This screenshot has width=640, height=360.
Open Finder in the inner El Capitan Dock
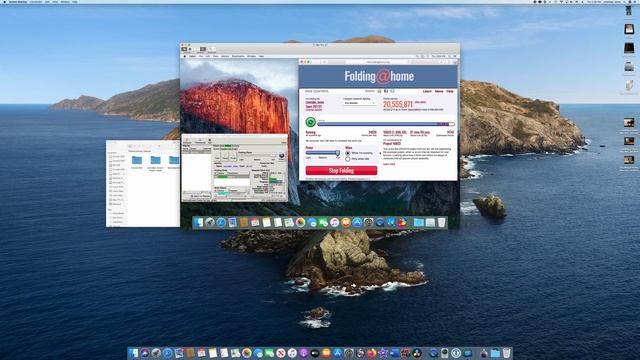point(198,222)
